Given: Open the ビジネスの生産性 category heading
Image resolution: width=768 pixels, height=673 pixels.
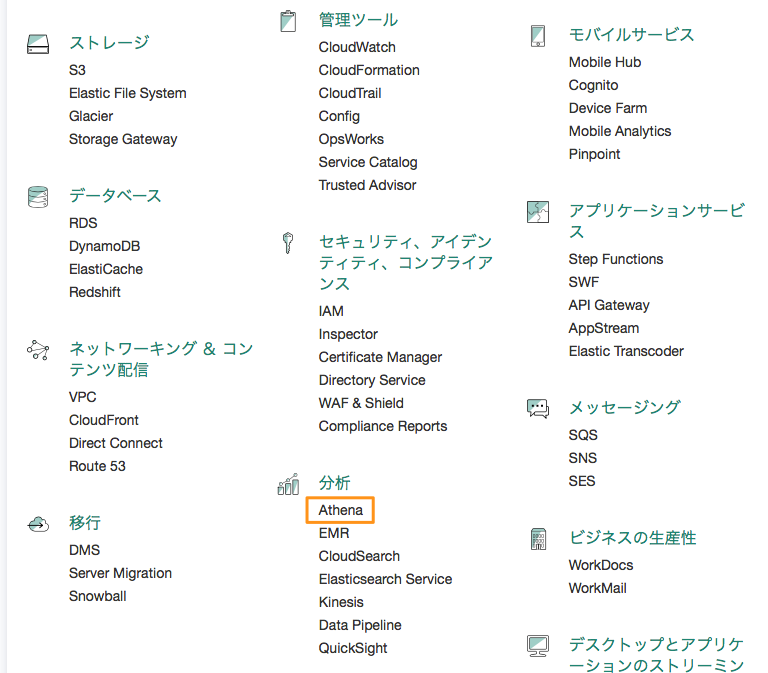Looking at the screenshot, I should (x=632, y=537).
